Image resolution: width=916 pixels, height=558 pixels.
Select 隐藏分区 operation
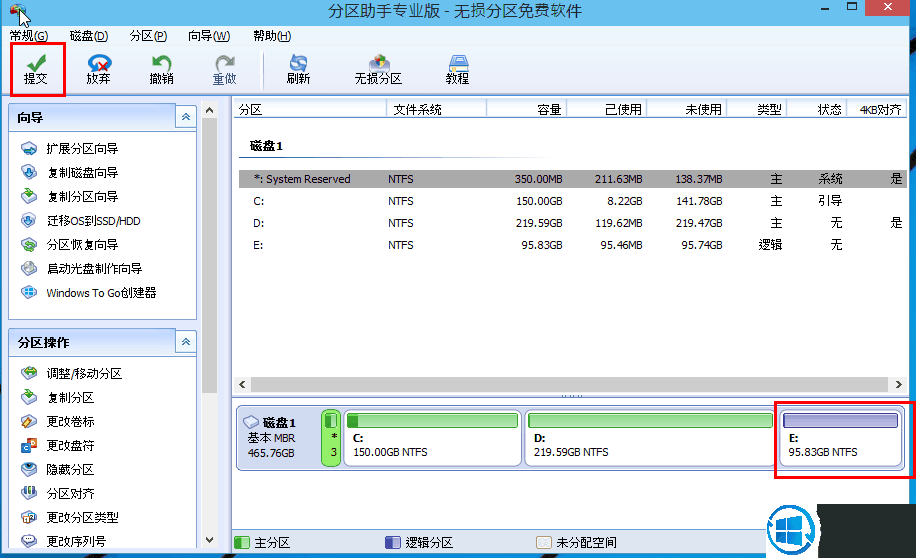tap(57, 469)
